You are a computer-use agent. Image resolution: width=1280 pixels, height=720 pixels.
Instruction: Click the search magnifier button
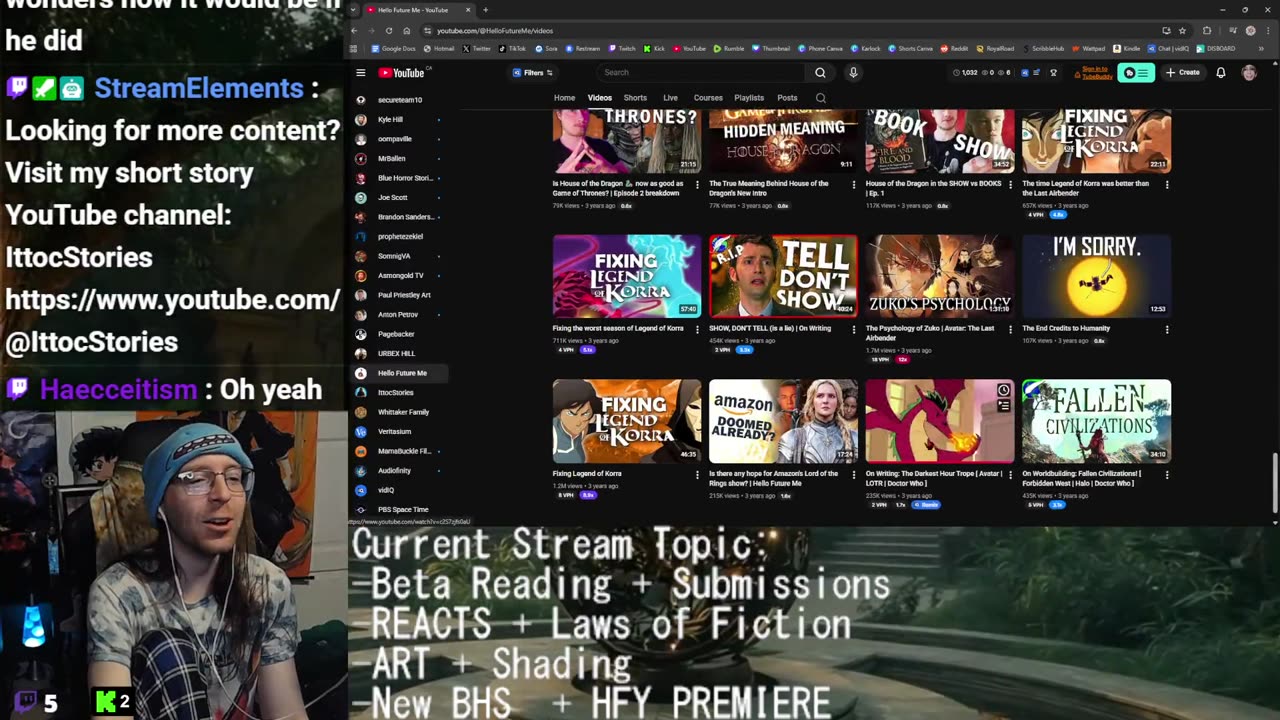[x=820, y=73]
